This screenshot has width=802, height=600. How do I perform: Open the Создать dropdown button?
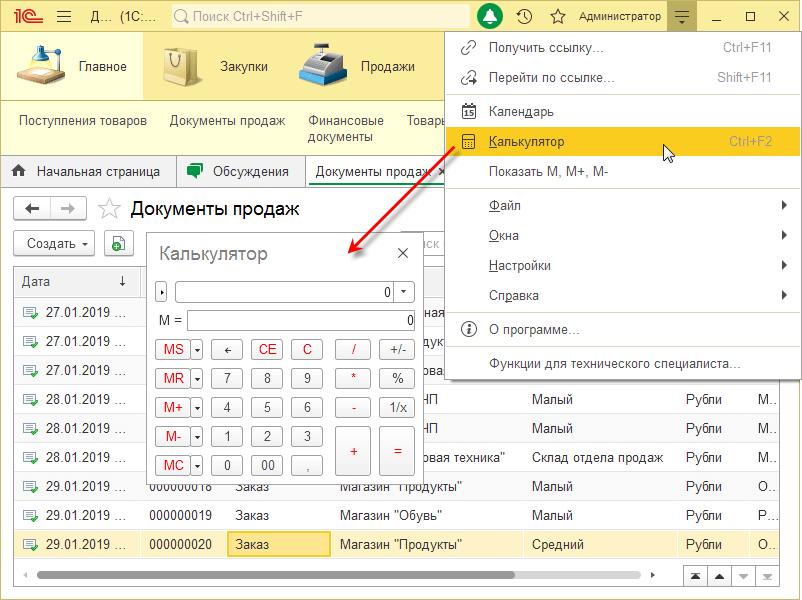(54, 243)
